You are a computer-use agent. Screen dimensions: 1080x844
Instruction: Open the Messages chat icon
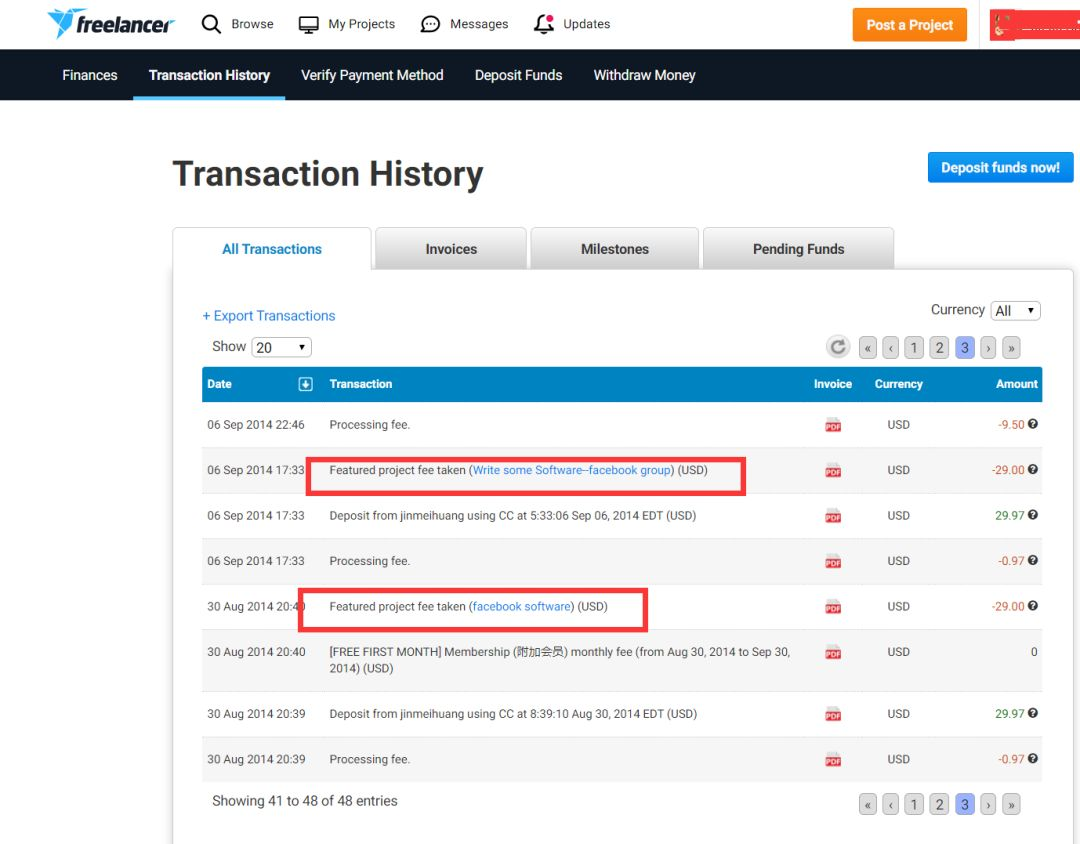(x=430, y=25)
